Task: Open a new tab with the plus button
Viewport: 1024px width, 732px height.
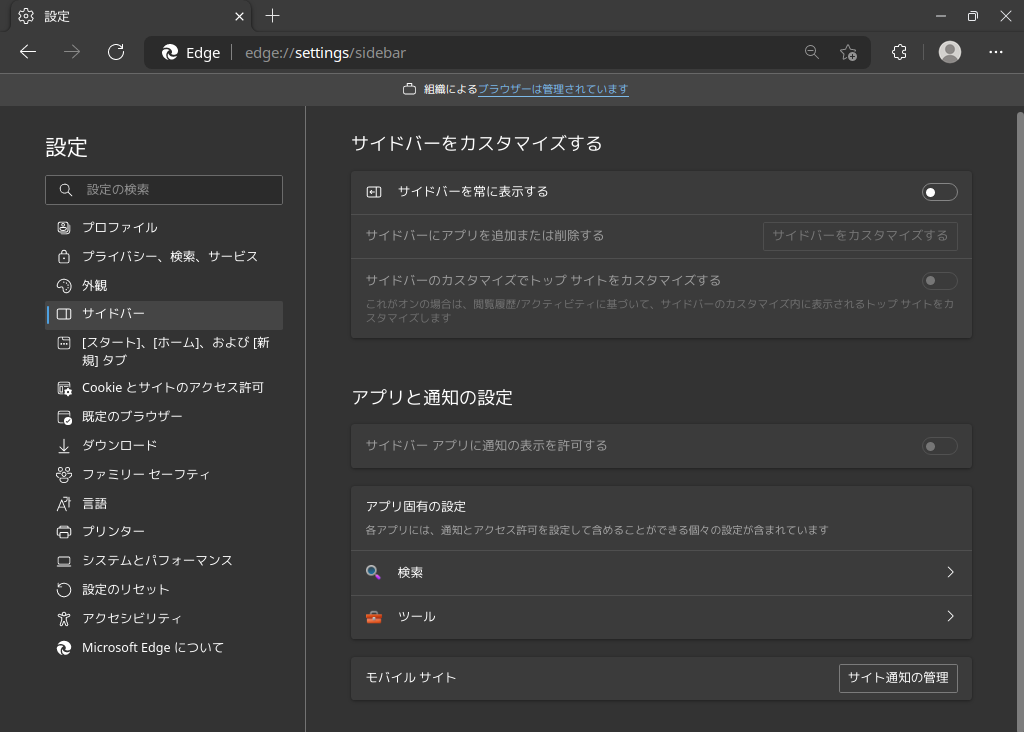Action: 272,16
